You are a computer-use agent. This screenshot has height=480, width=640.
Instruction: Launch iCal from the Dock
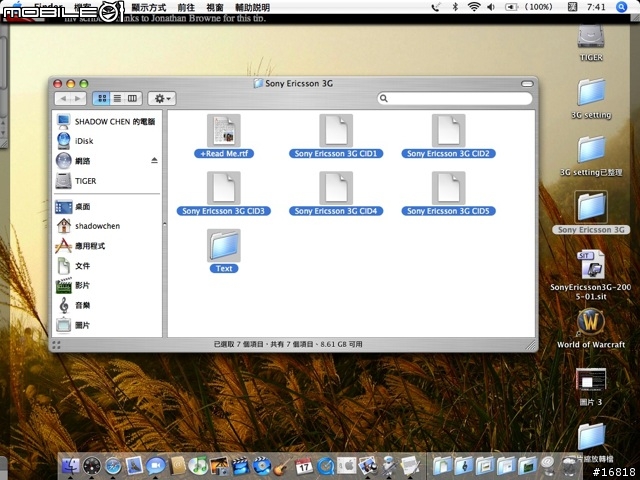tap(303, 466)
